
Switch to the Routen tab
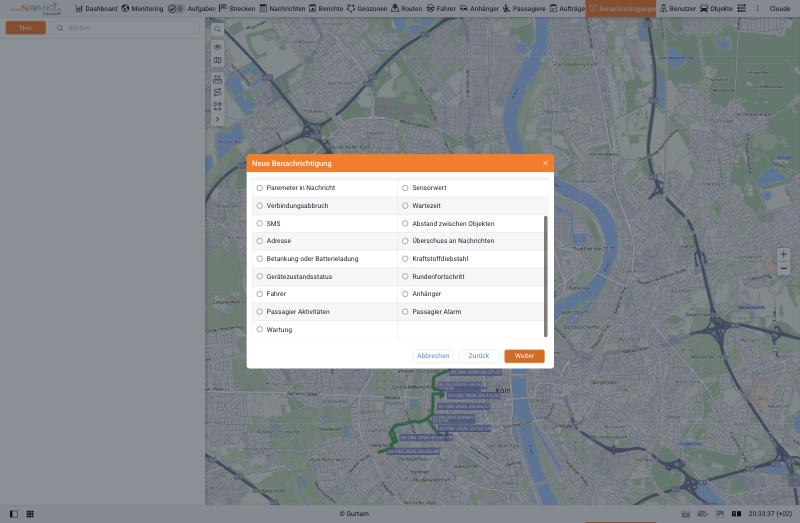coord(407,9)
